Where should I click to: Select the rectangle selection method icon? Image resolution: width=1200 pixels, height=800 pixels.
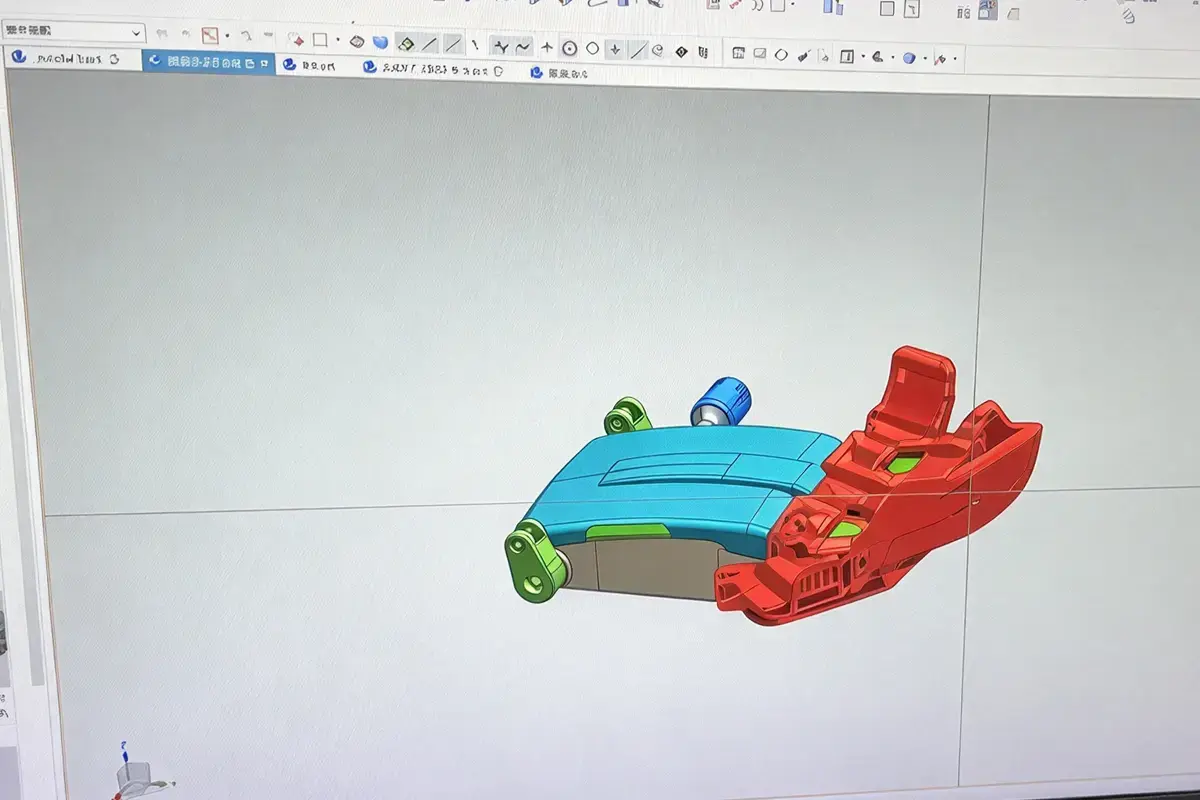[x=320, y=41]
